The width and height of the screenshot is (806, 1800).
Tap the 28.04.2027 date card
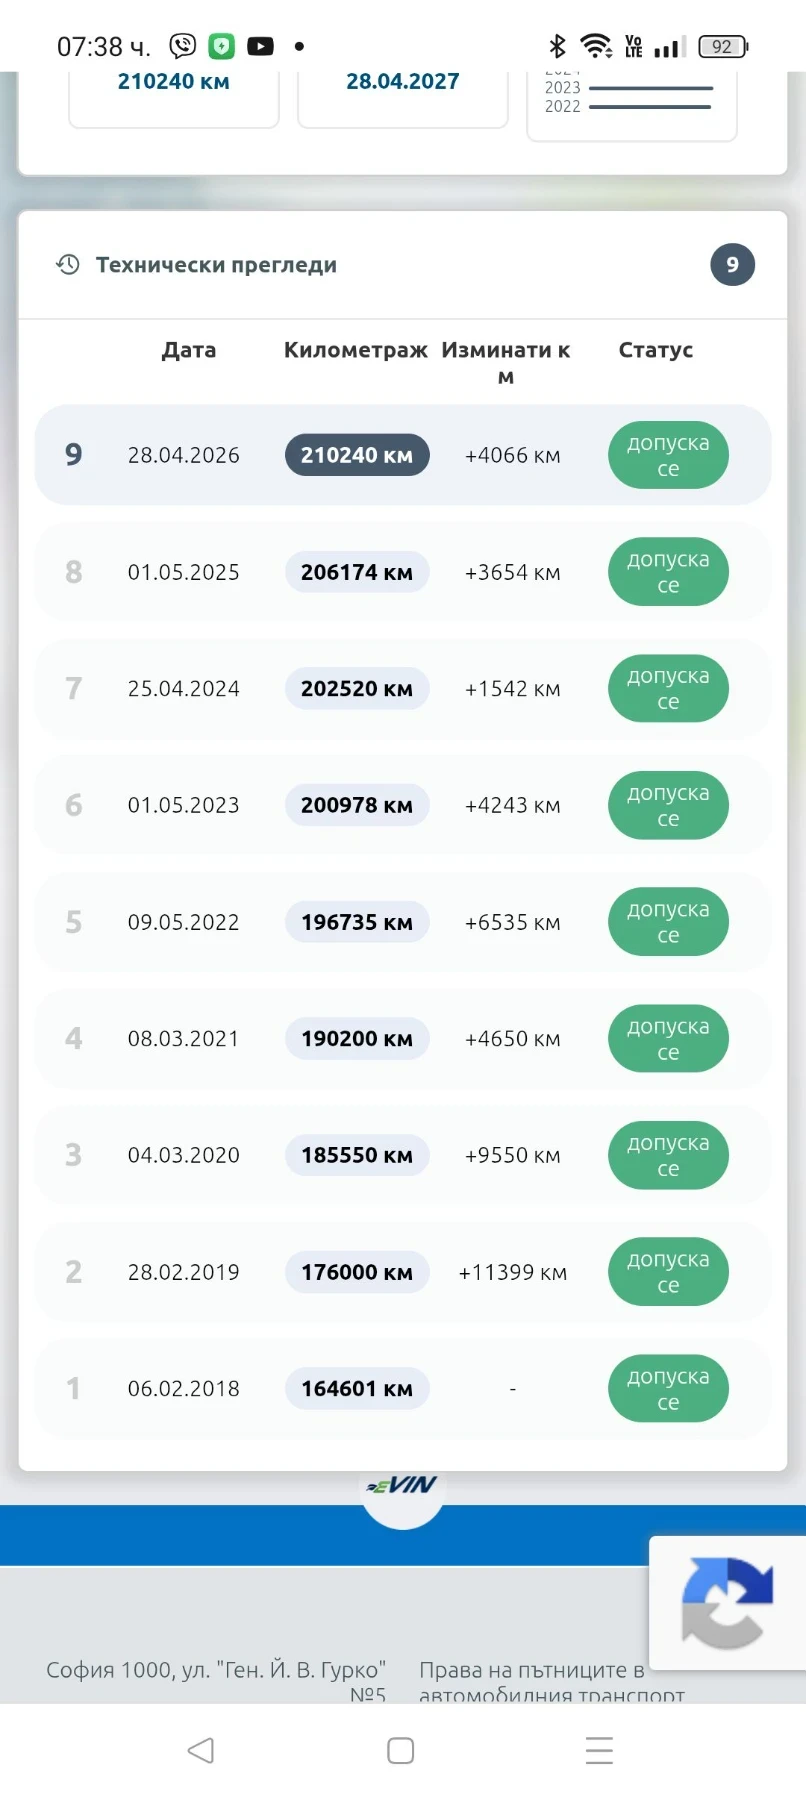pos(403,99)
